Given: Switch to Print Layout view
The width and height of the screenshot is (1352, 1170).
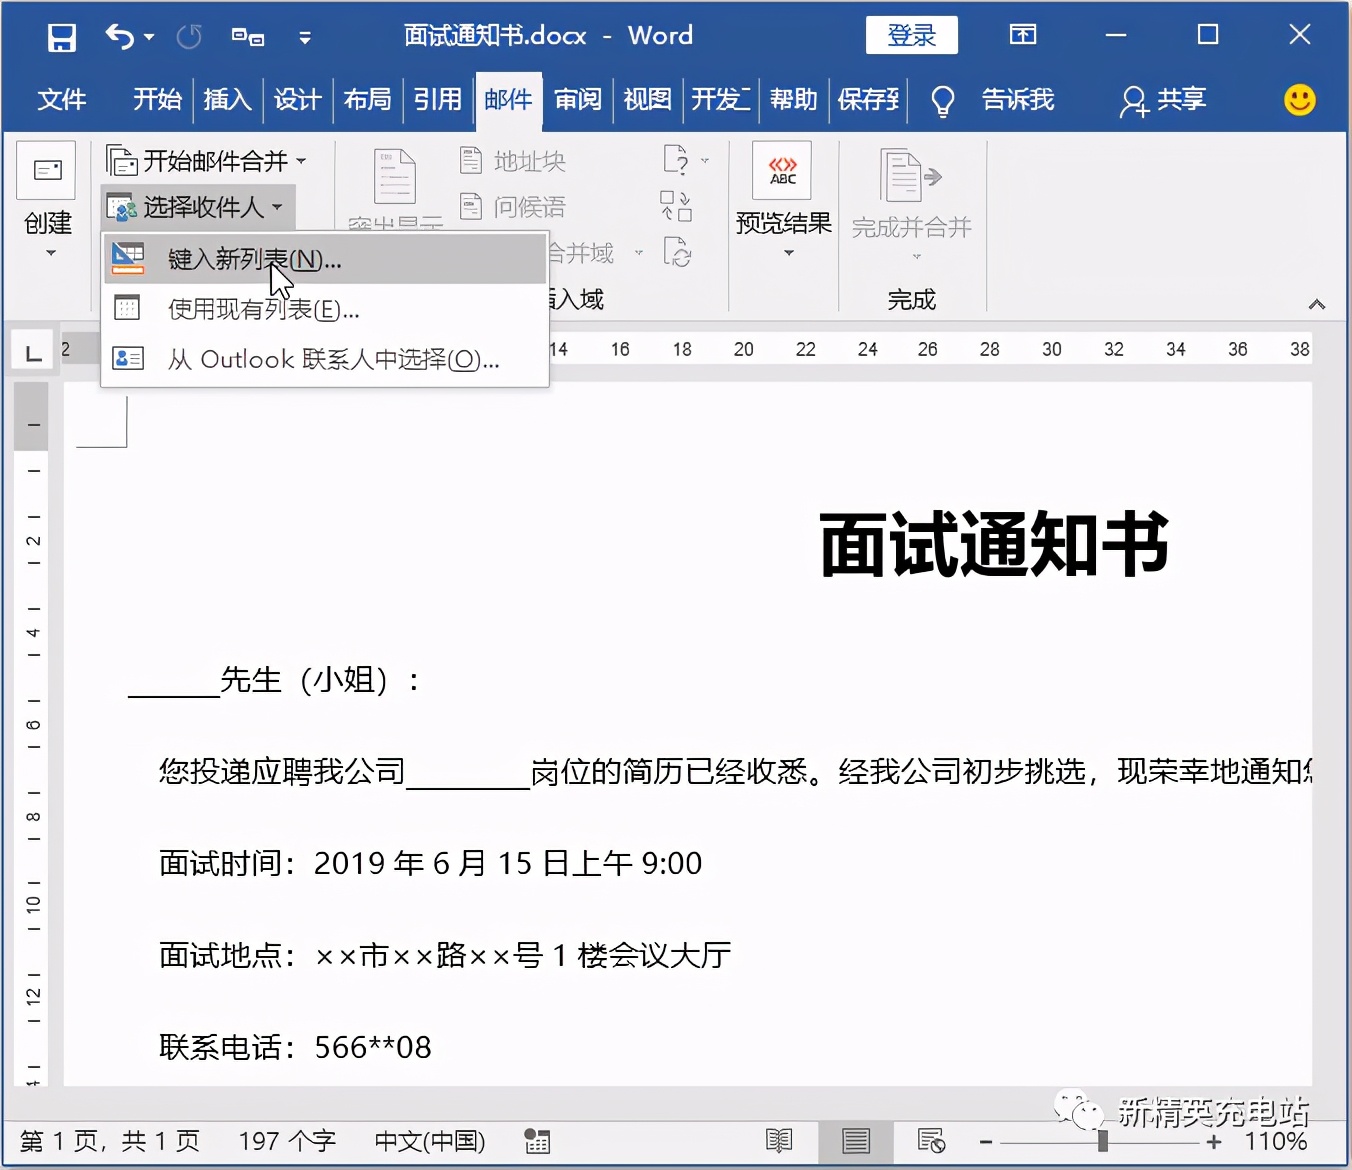Looking at the screenshot, I should point(856,1141).
